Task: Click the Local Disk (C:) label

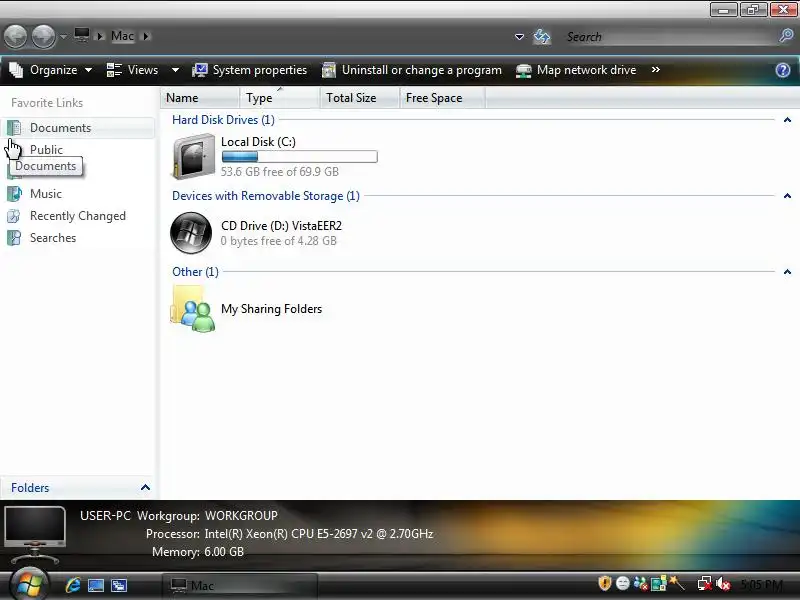Action: click(258, 142)
